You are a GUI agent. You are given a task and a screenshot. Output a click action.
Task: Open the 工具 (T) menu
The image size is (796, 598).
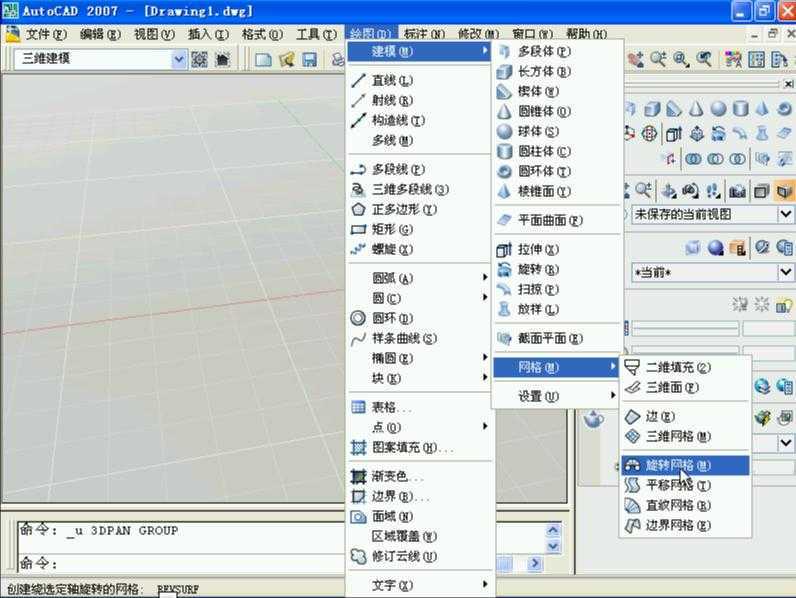click(x=316, y=34)
